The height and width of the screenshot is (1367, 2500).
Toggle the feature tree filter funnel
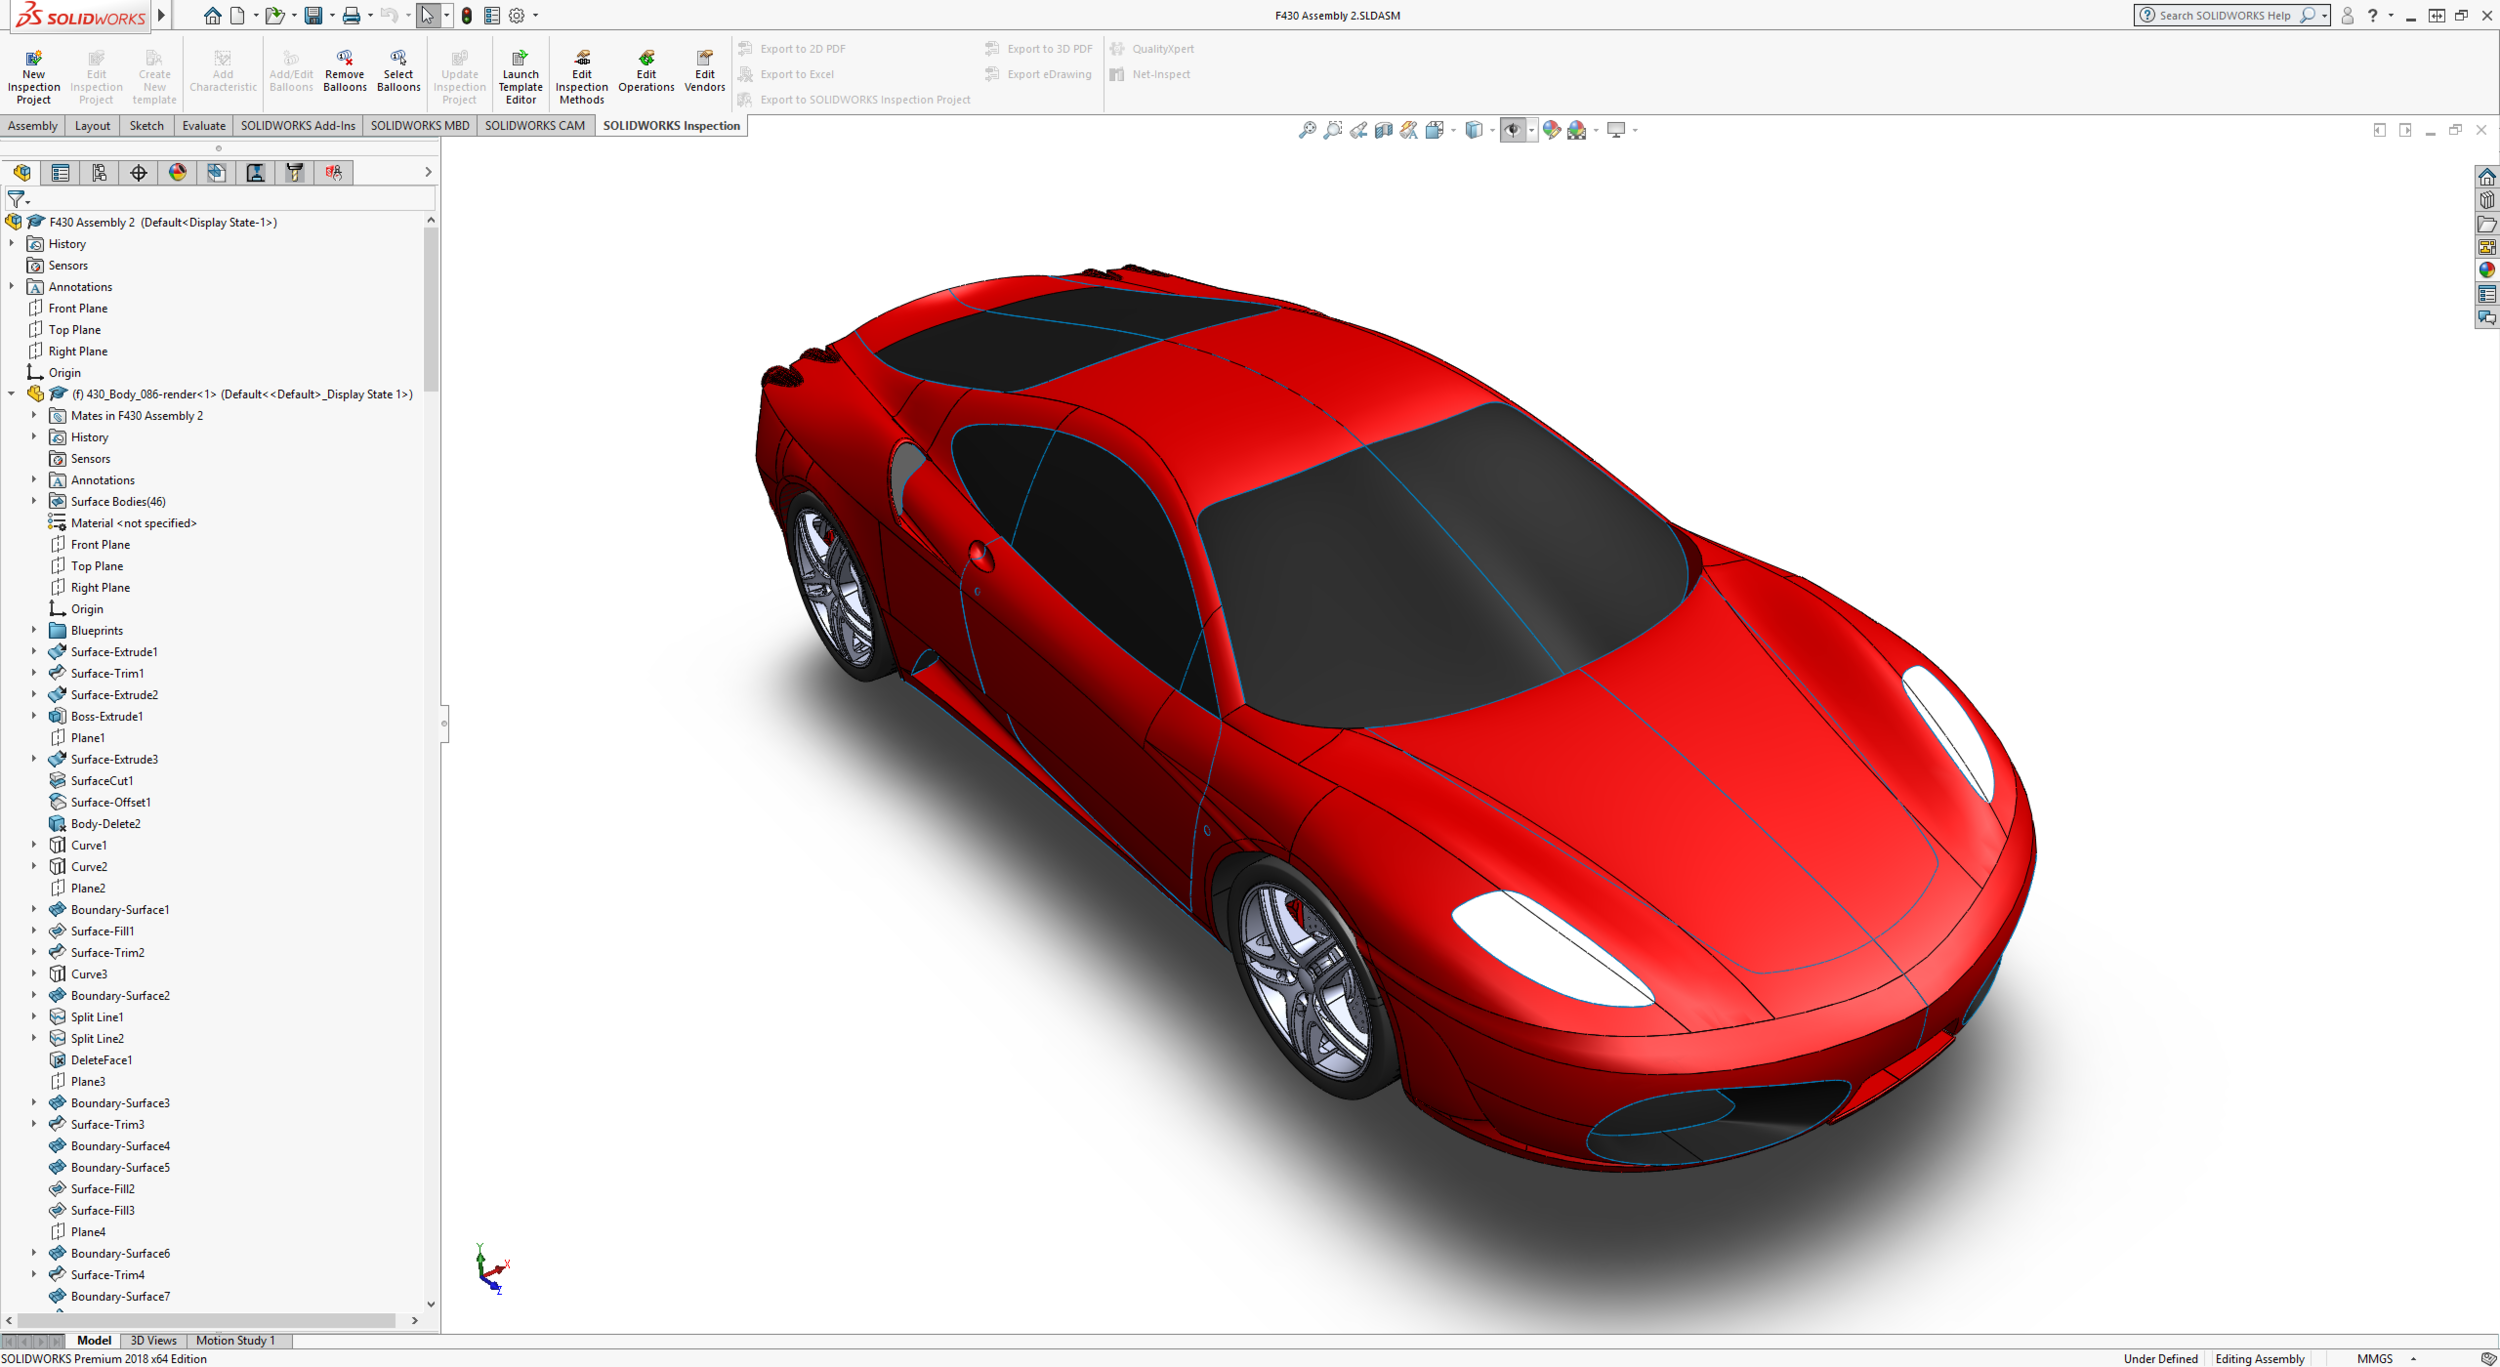pyautogui.click(x=17, y=199)
